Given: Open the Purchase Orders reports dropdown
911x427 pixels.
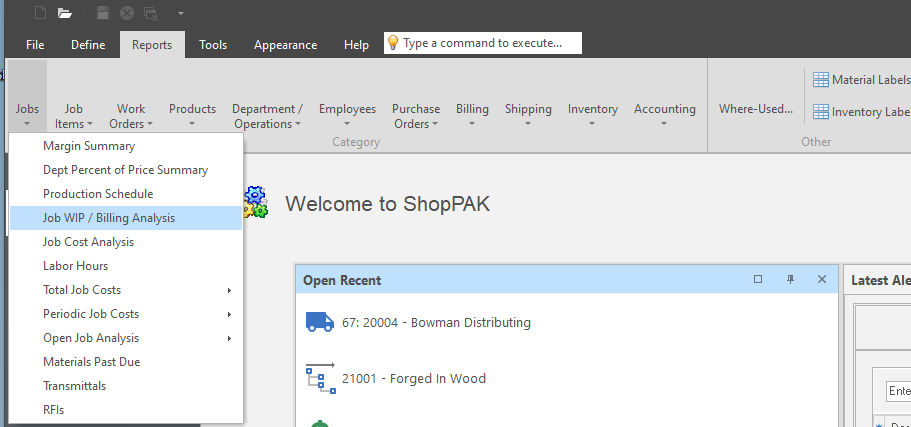Looking at the screenshot, I should [x=416, y=116].
